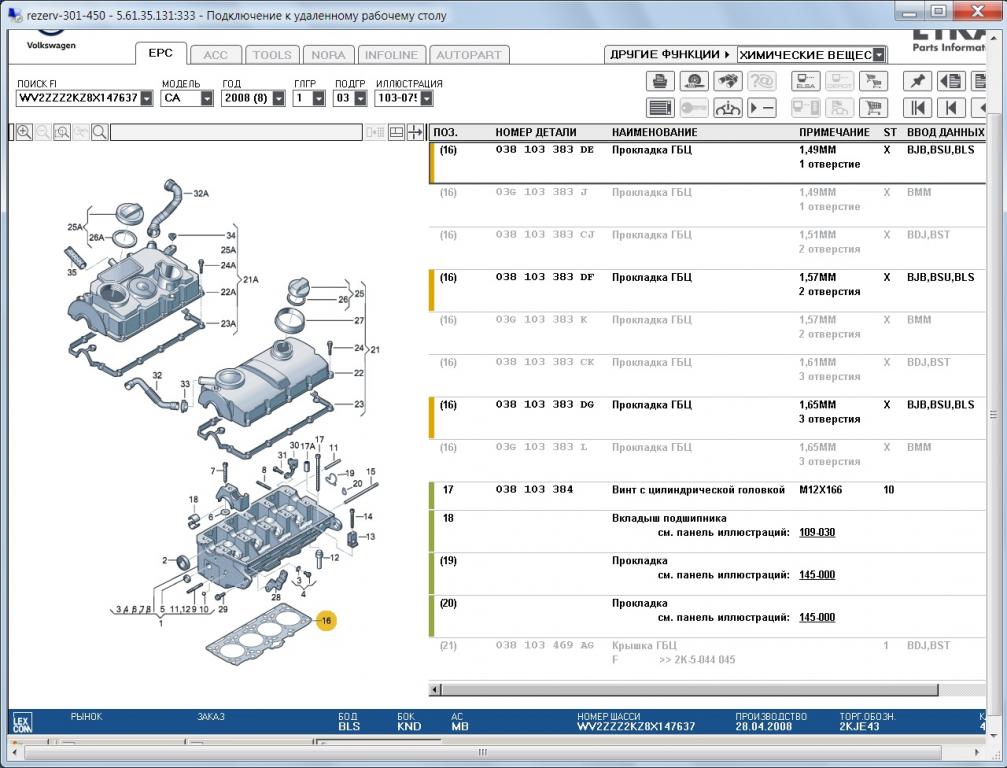The image size is (1007, 768).
Task: Open the МОДЕЛЬ dropdown showing CA
Action: coord(207,98)
